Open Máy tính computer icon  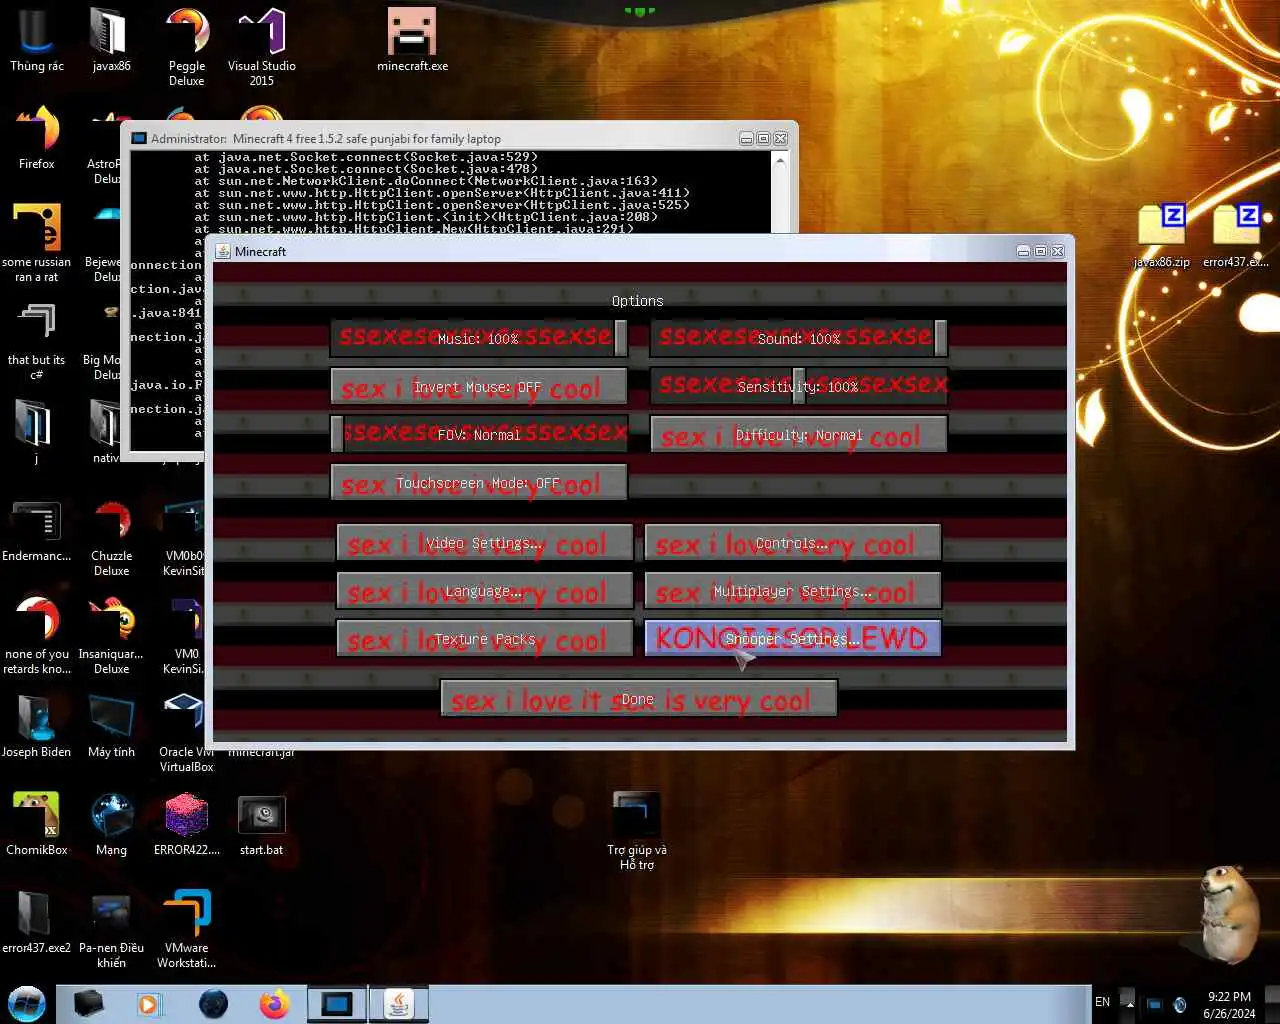111,726
